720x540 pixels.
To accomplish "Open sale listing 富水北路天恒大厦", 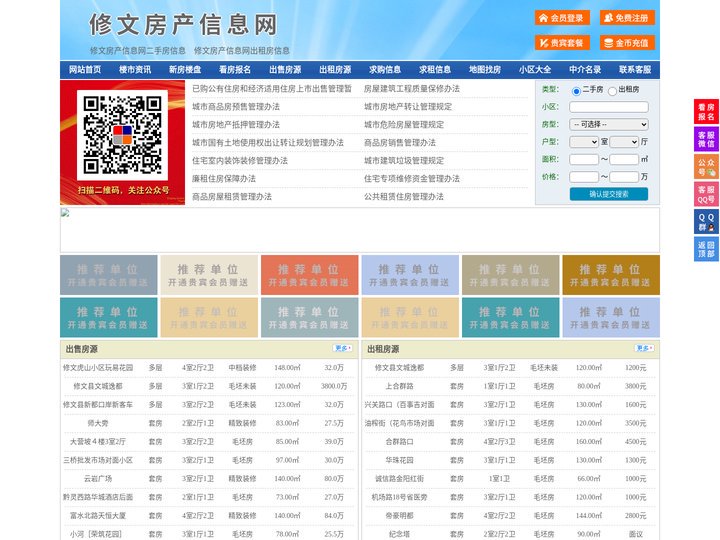I will click(x=98, y=516).
